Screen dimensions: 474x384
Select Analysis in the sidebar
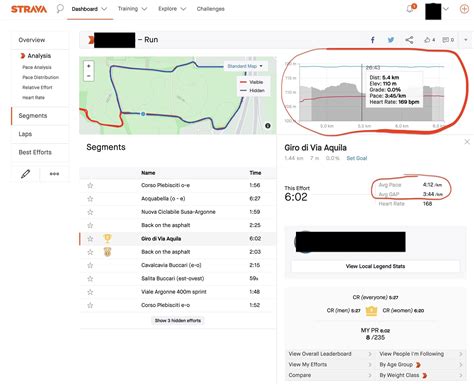point(39,56)
